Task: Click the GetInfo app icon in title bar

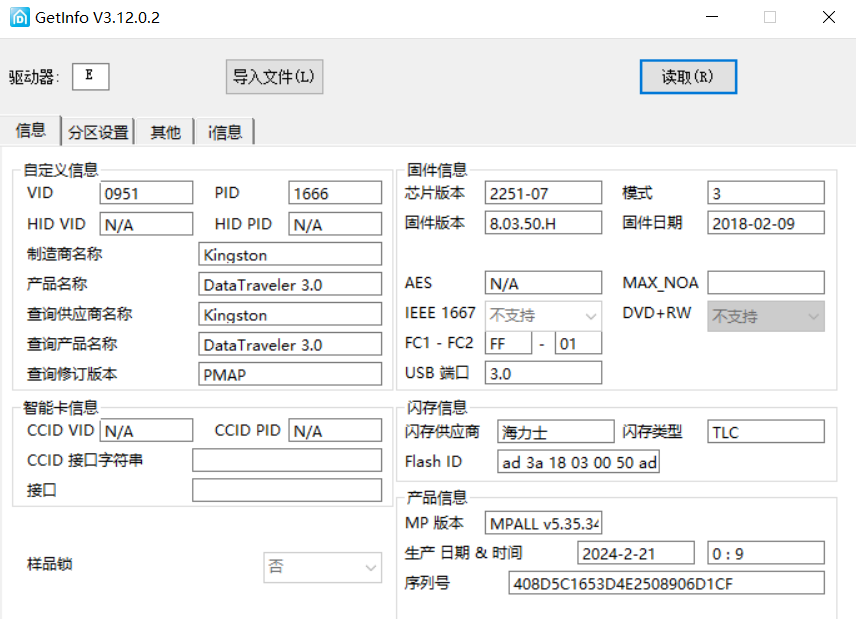Action: click(20, 17)
